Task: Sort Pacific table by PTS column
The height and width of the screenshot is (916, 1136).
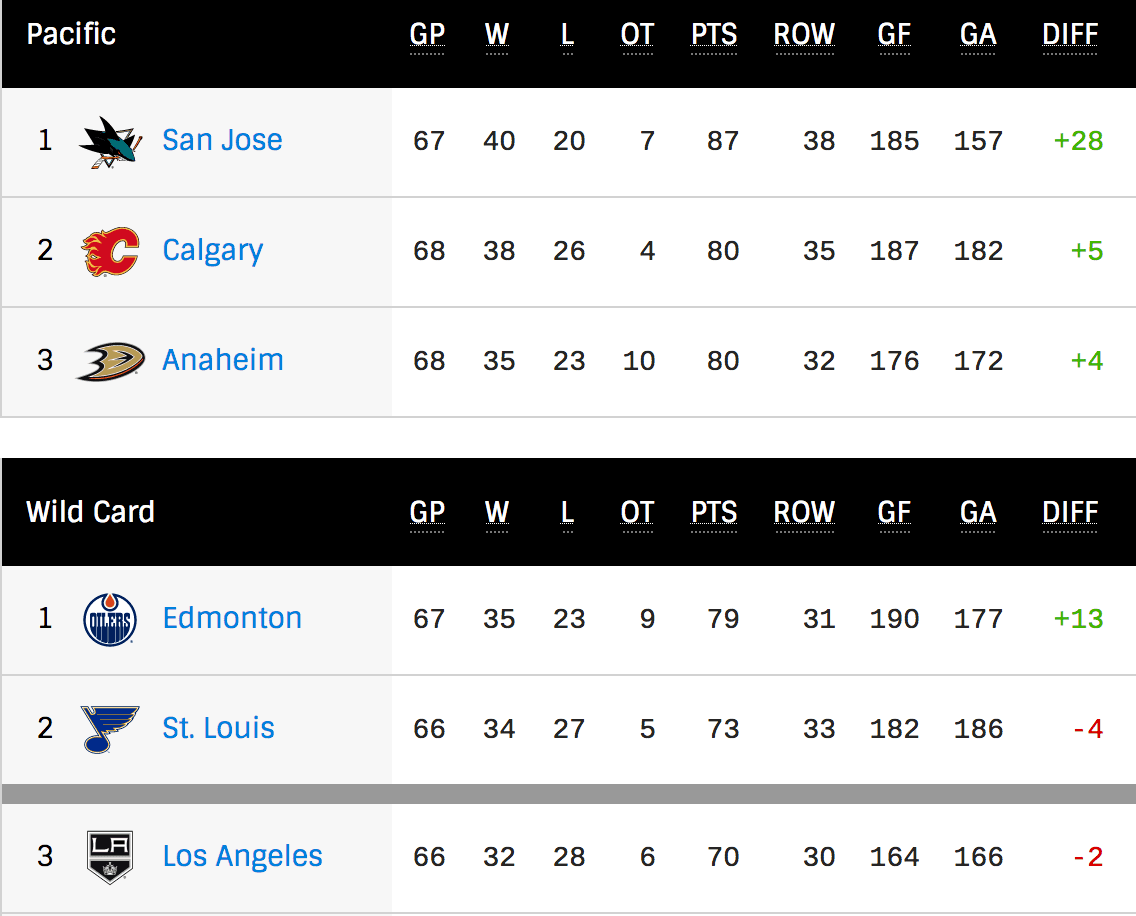Action: click(x=714, y=35)
